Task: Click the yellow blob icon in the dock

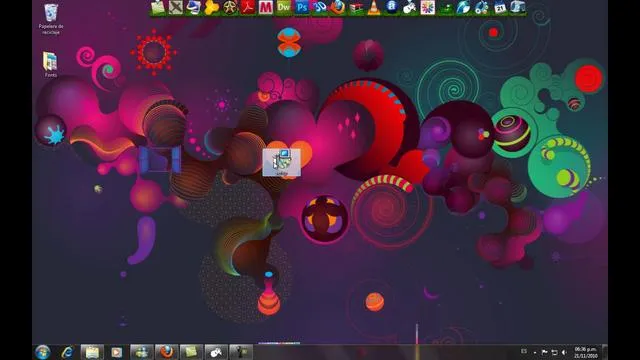Action: click(x=211, y=7)
